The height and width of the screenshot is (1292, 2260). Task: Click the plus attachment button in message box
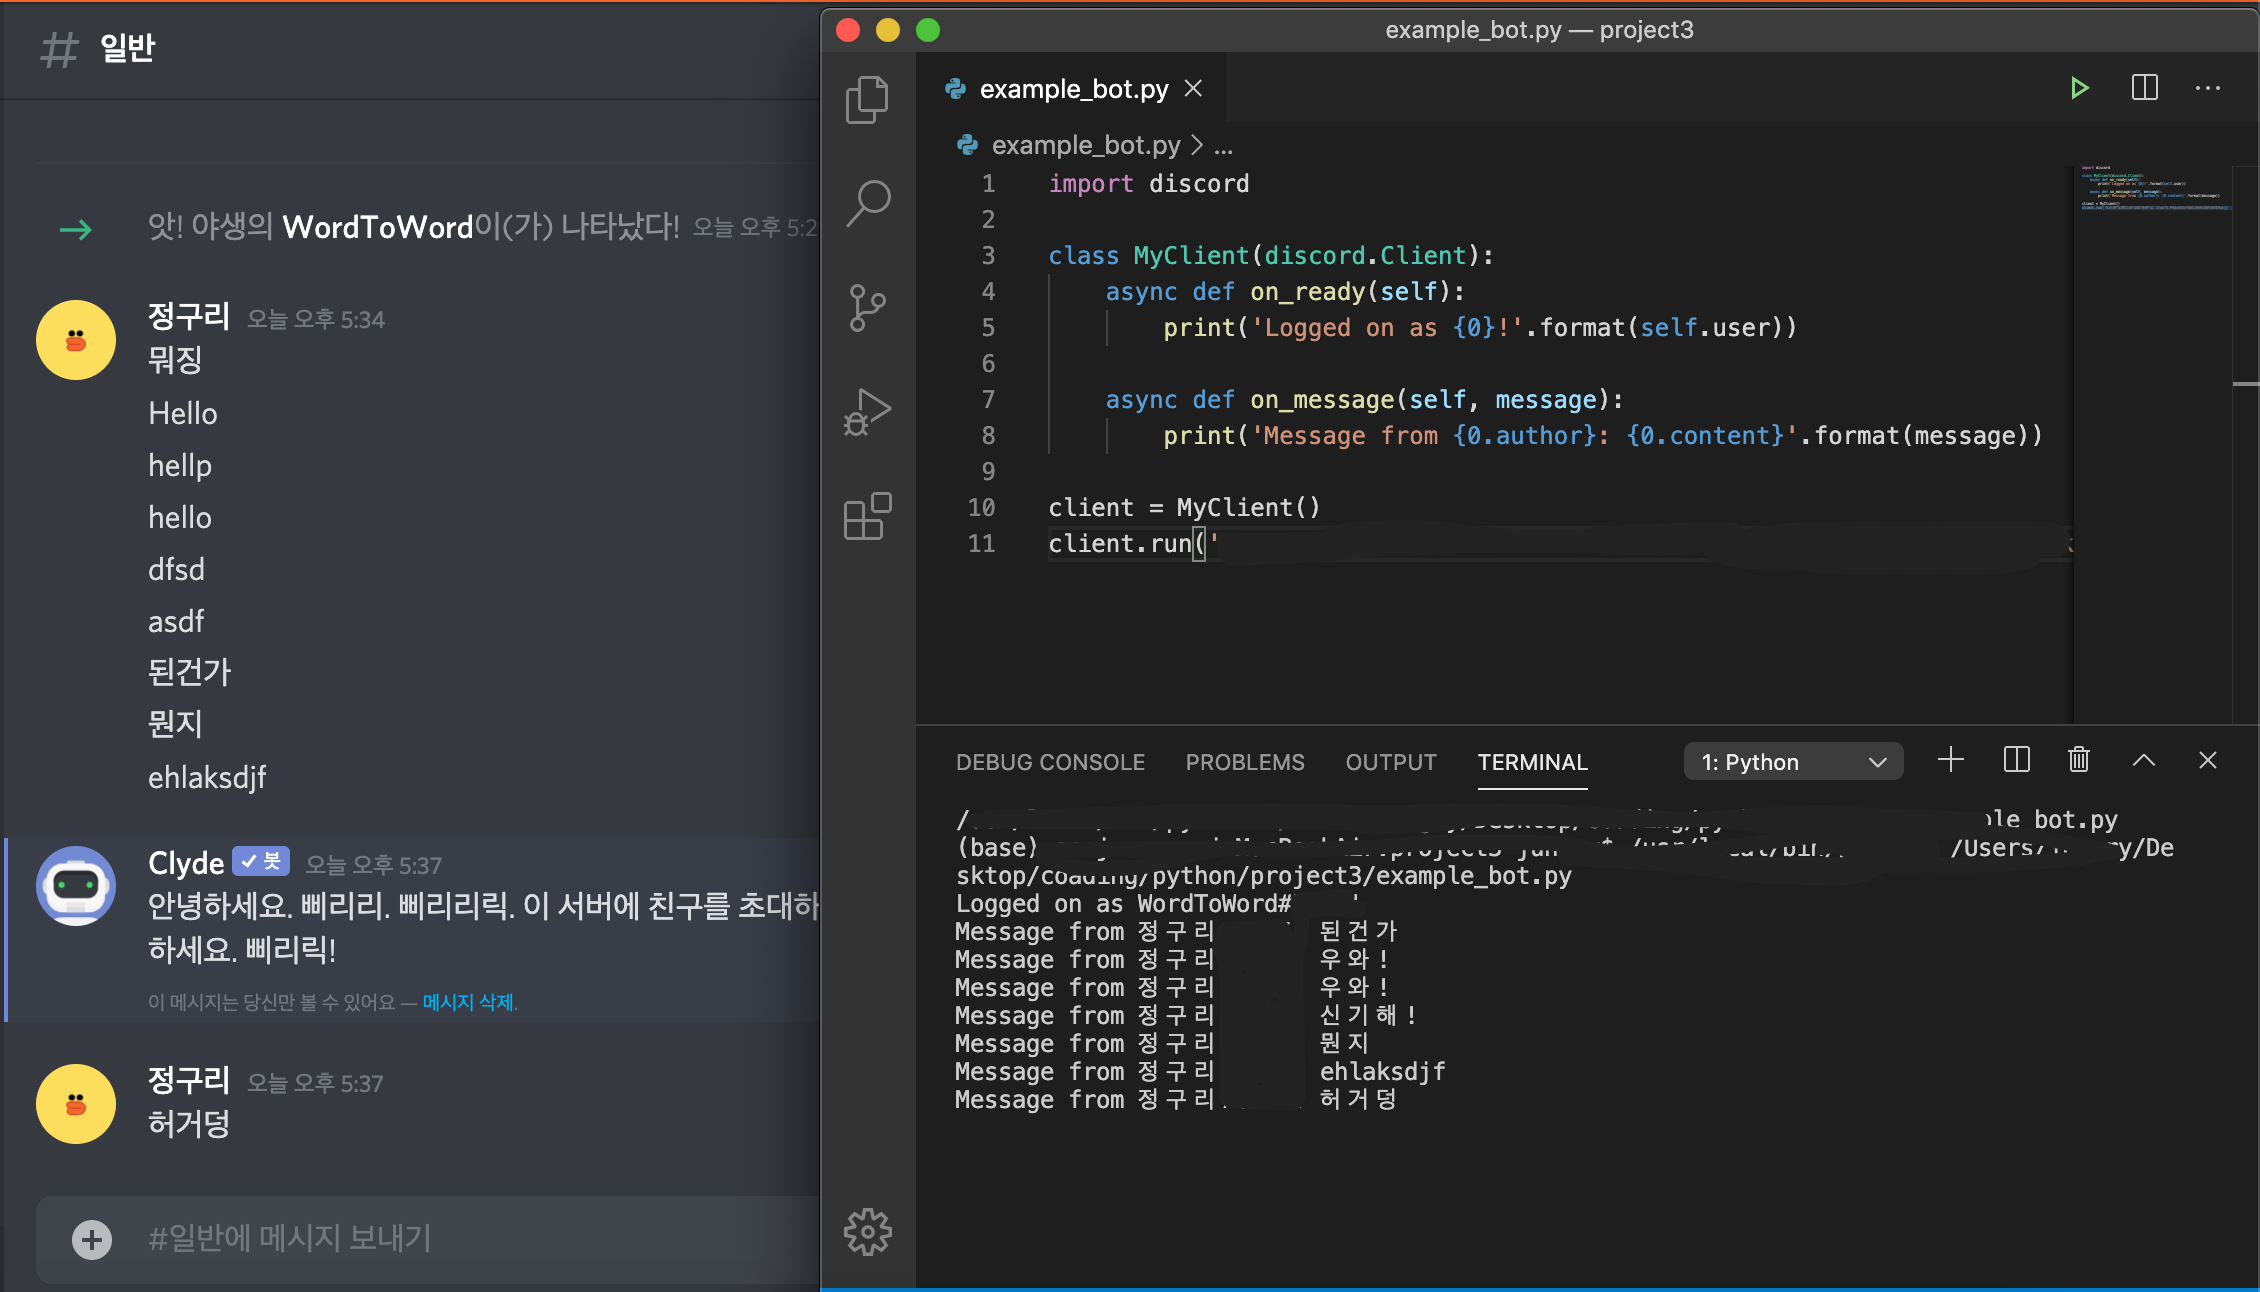(92, 1240)
